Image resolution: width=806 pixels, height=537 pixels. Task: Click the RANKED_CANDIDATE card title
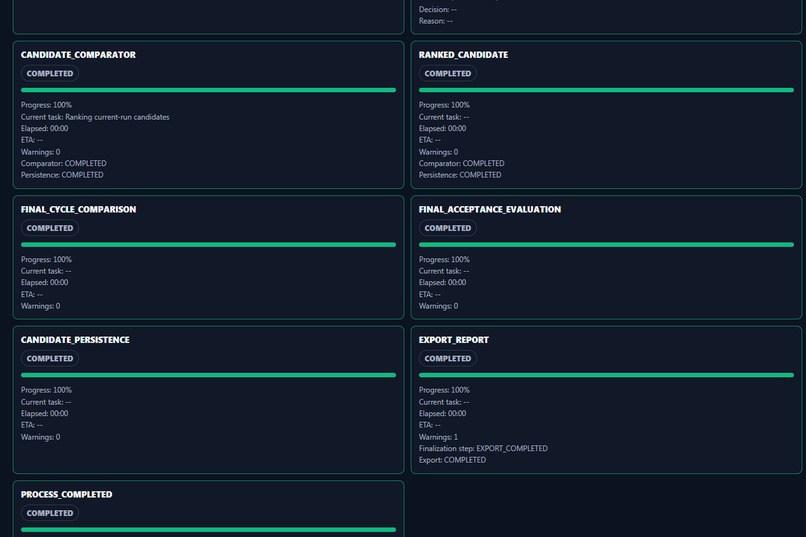point(463,54)
